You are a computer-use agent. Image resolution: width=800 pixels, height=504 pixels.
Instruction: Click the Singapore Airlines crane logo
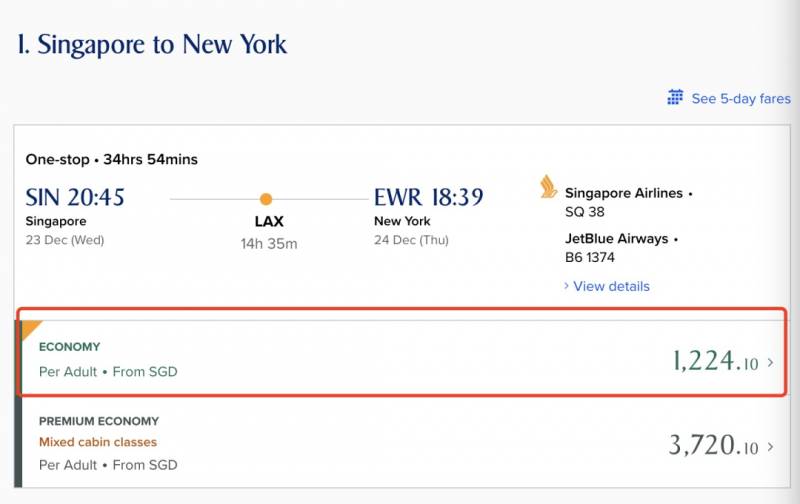tap(548, 187)
